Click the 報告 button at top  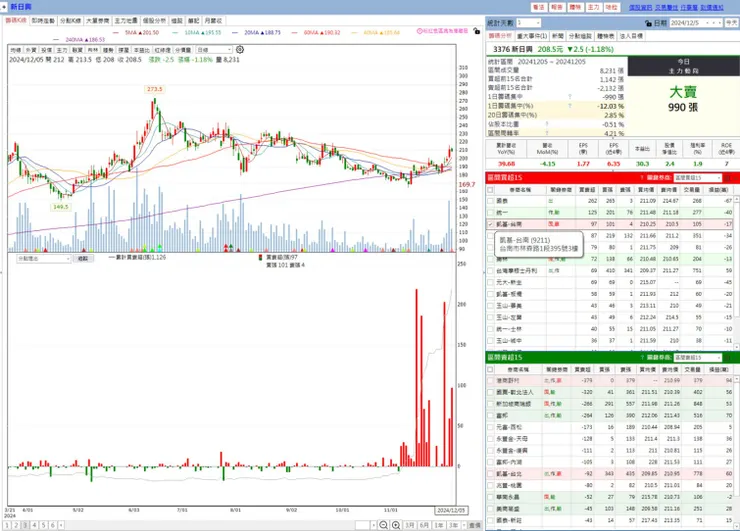click(x=557, y=7)
